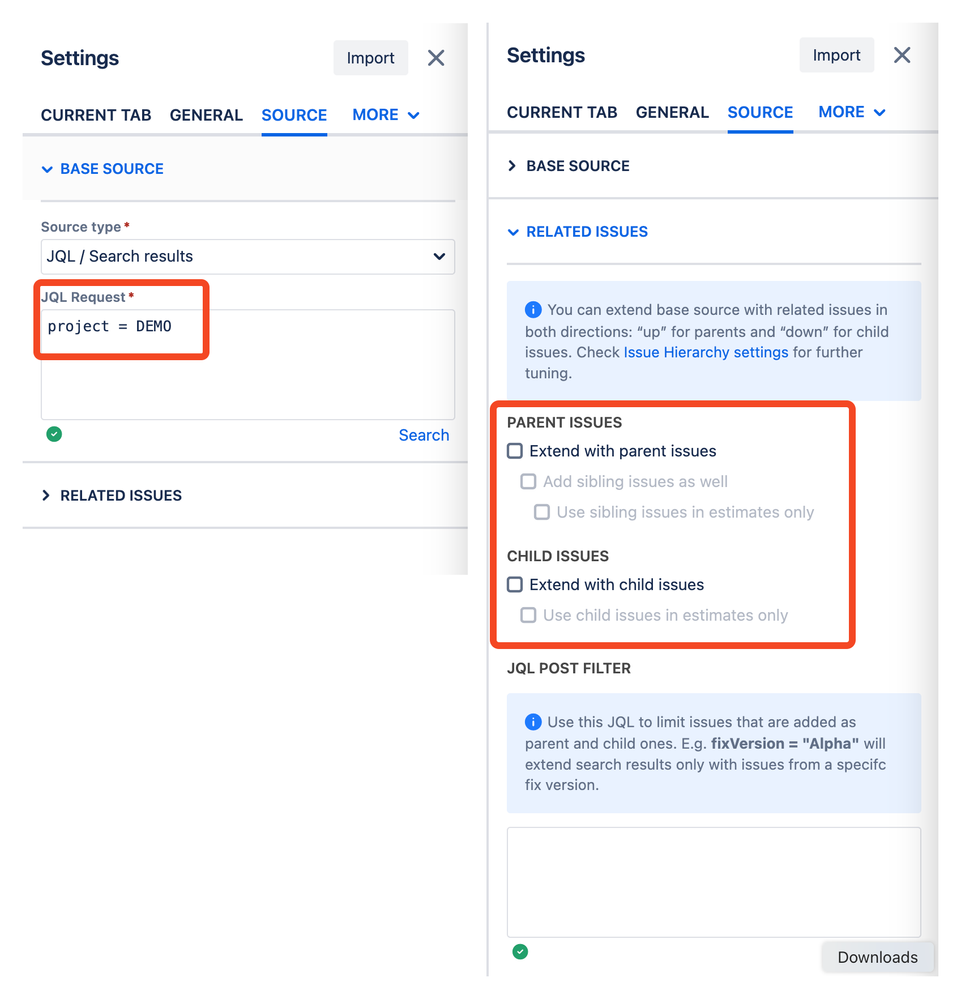The image size is (961, 999).
Task: Expand Related Issues in the left panel
Action: coord(112,496)
